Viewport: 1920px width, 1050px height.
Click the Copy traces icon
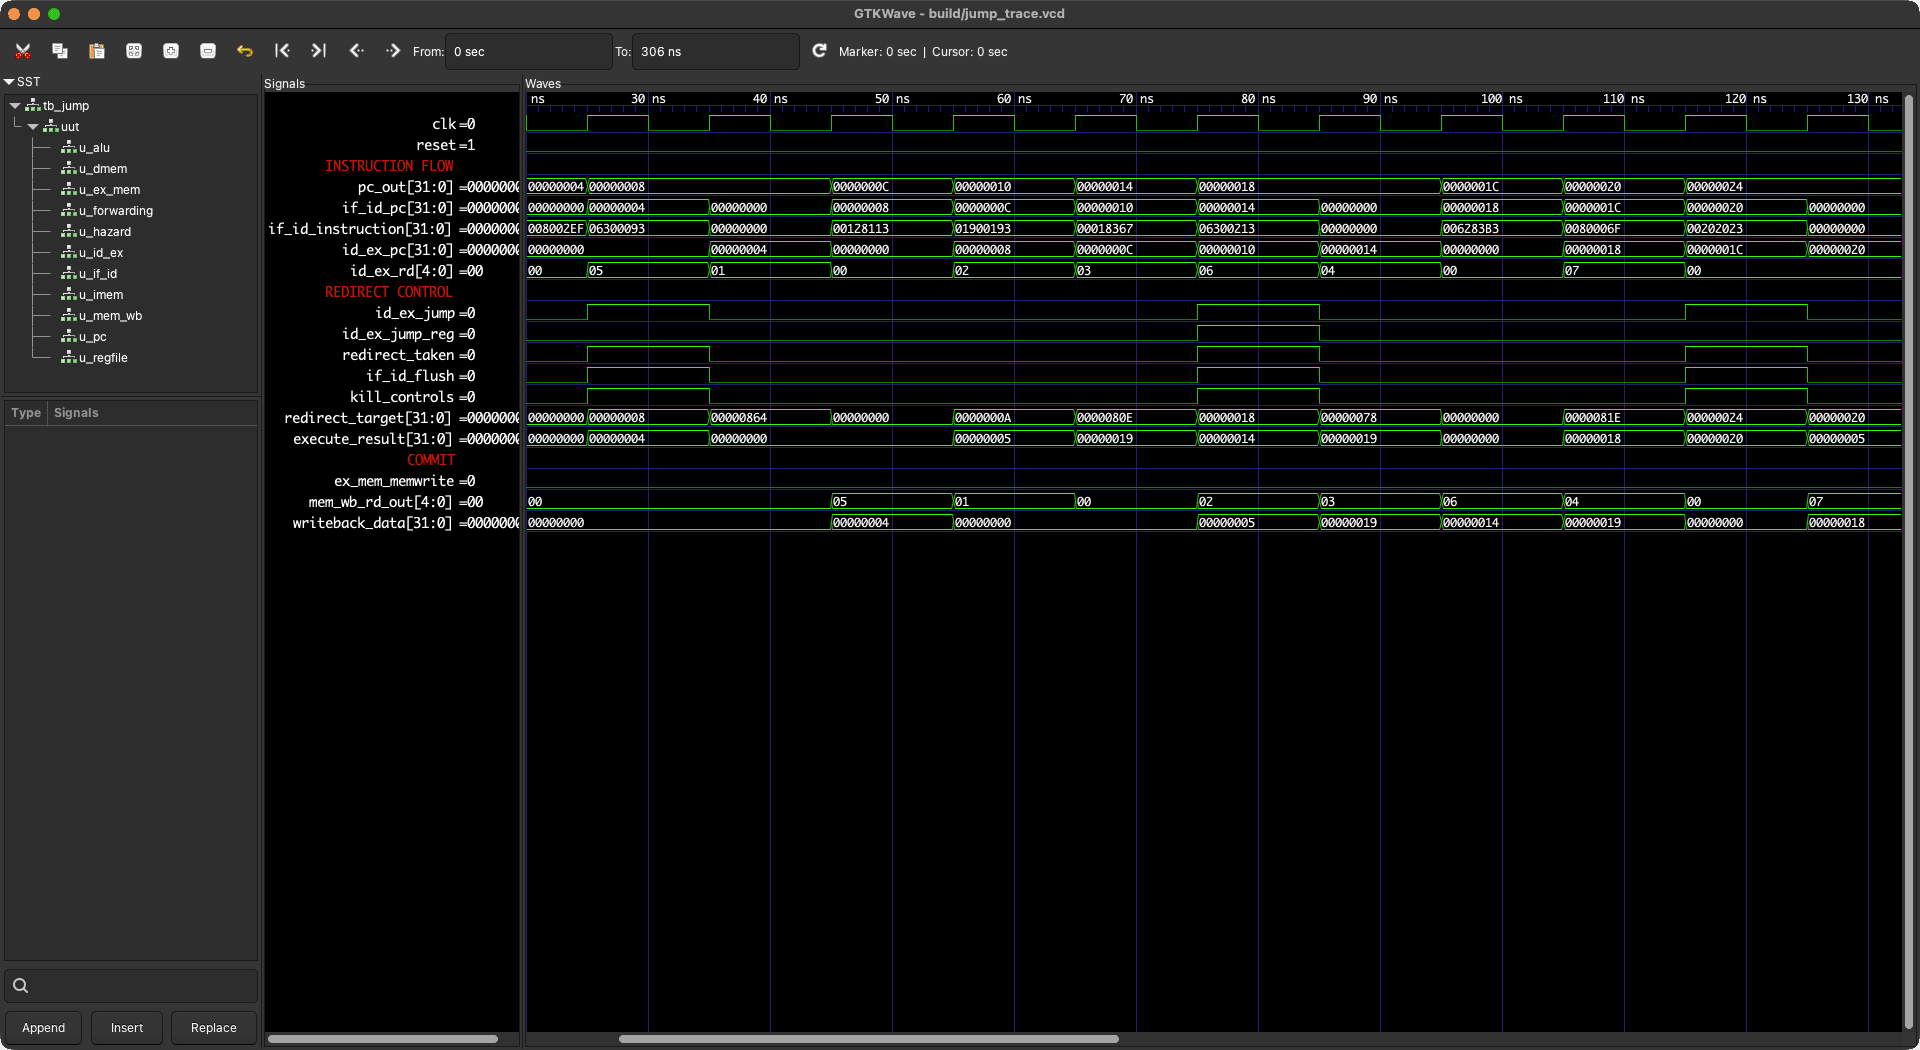coord(60,51)
